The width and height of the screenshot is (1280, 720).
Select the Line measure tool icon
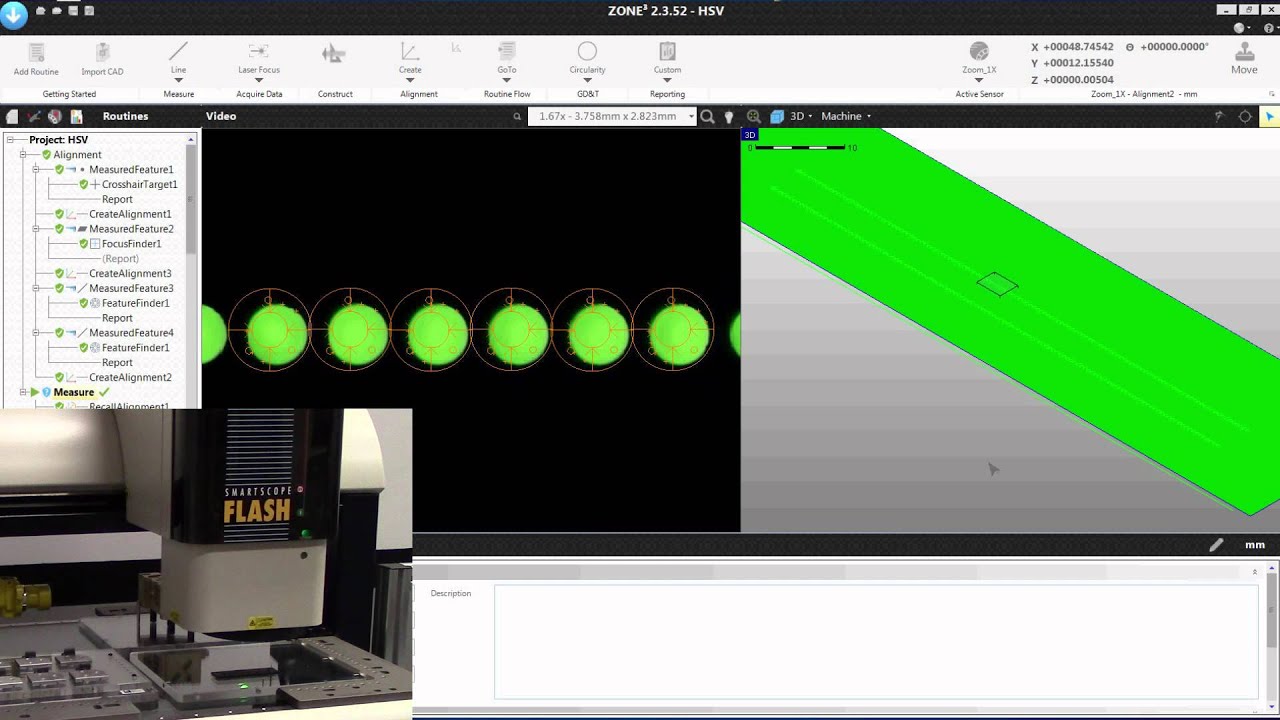tap(178, 51)
